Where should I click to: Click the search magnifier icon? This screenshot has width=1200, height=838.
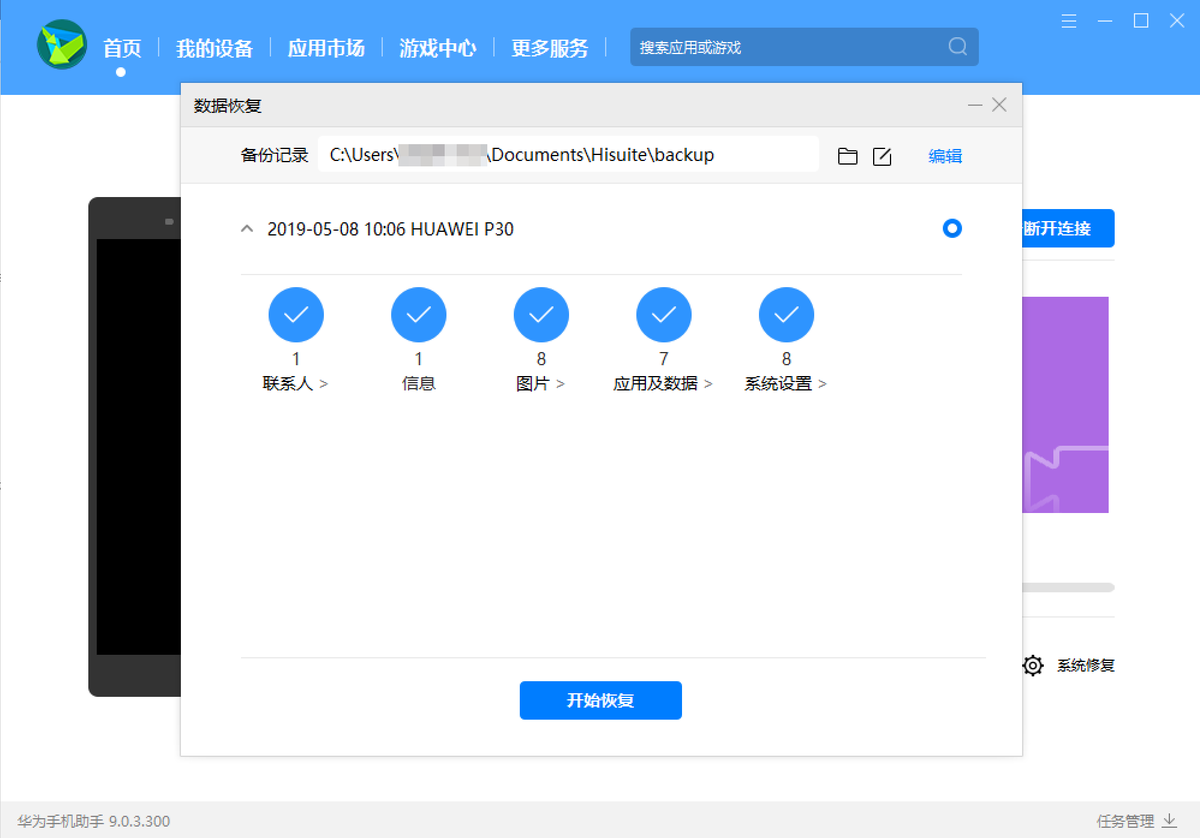tap(956, 47)
